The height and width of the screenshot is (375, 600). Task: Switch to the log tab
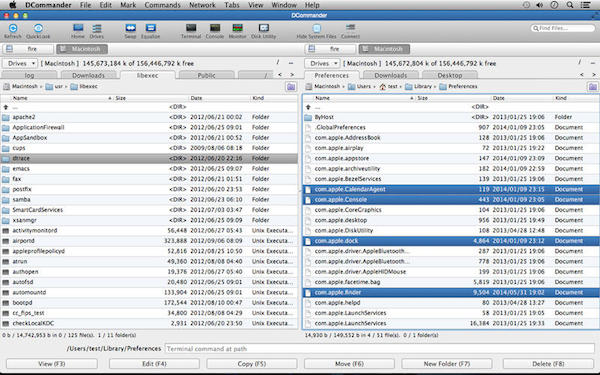(x=29, y=75)
